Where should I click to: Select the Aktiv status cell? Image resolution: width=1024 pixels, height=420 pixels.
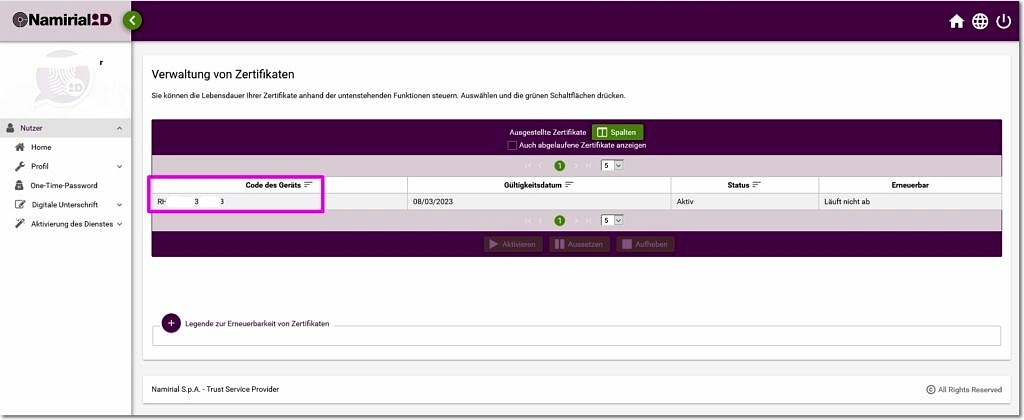coord(745,202)
